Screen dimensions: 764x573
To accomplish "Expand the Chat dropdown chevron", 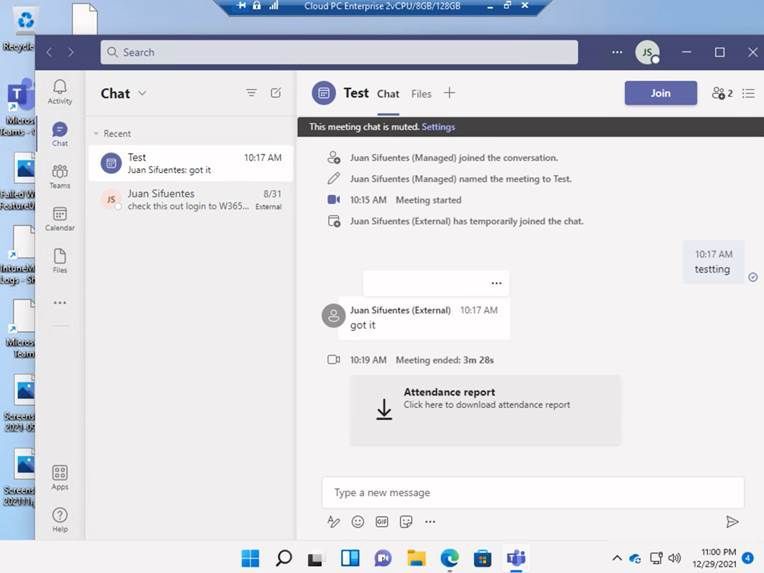I will pos(142,93).
